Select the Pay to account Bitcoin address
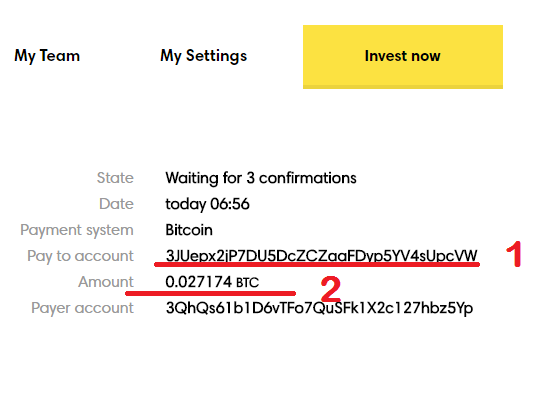The height and width of the screenshot is (402, 533). pos(322,256)
